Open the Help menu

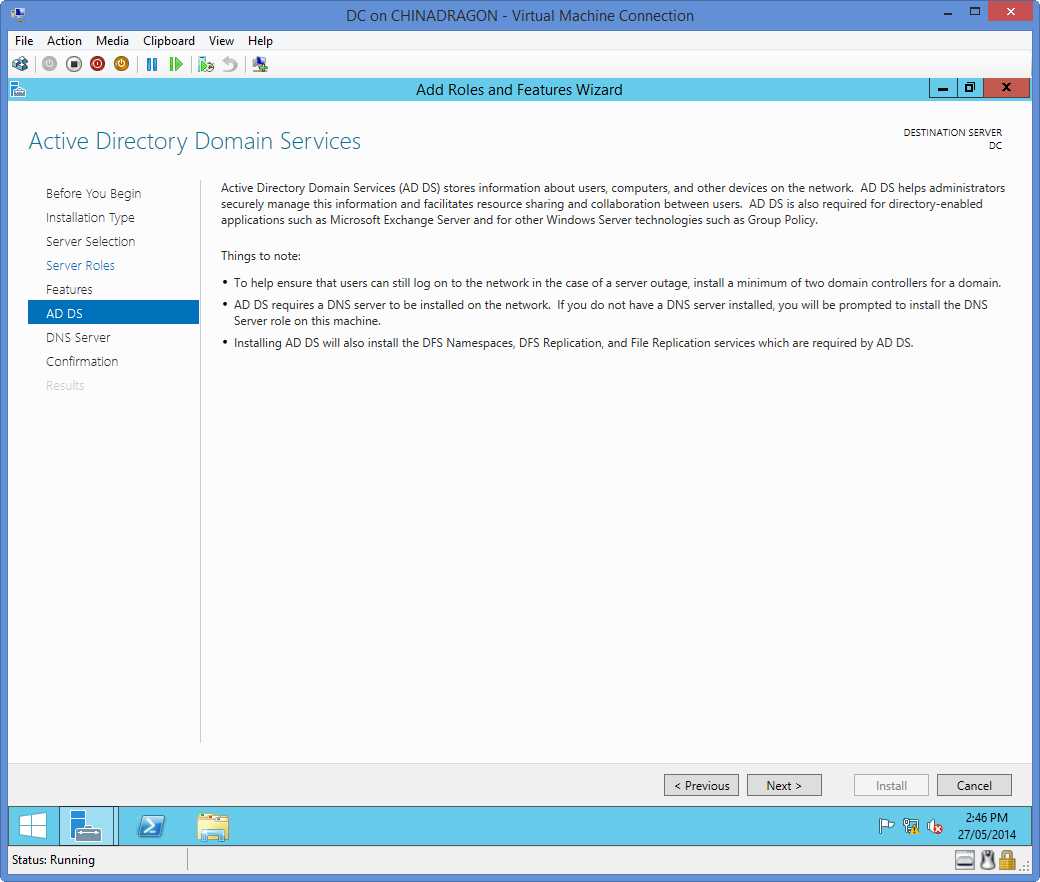260,40
